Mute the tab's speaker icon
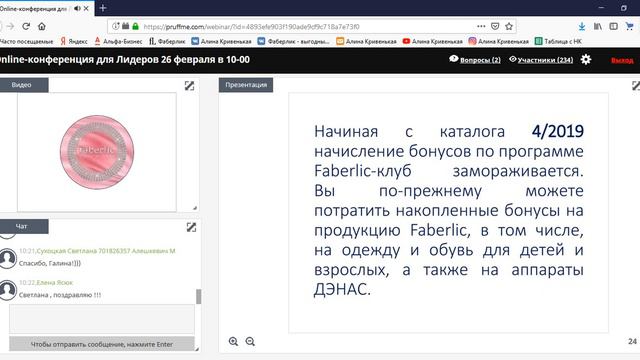 [x=77, y=8]
